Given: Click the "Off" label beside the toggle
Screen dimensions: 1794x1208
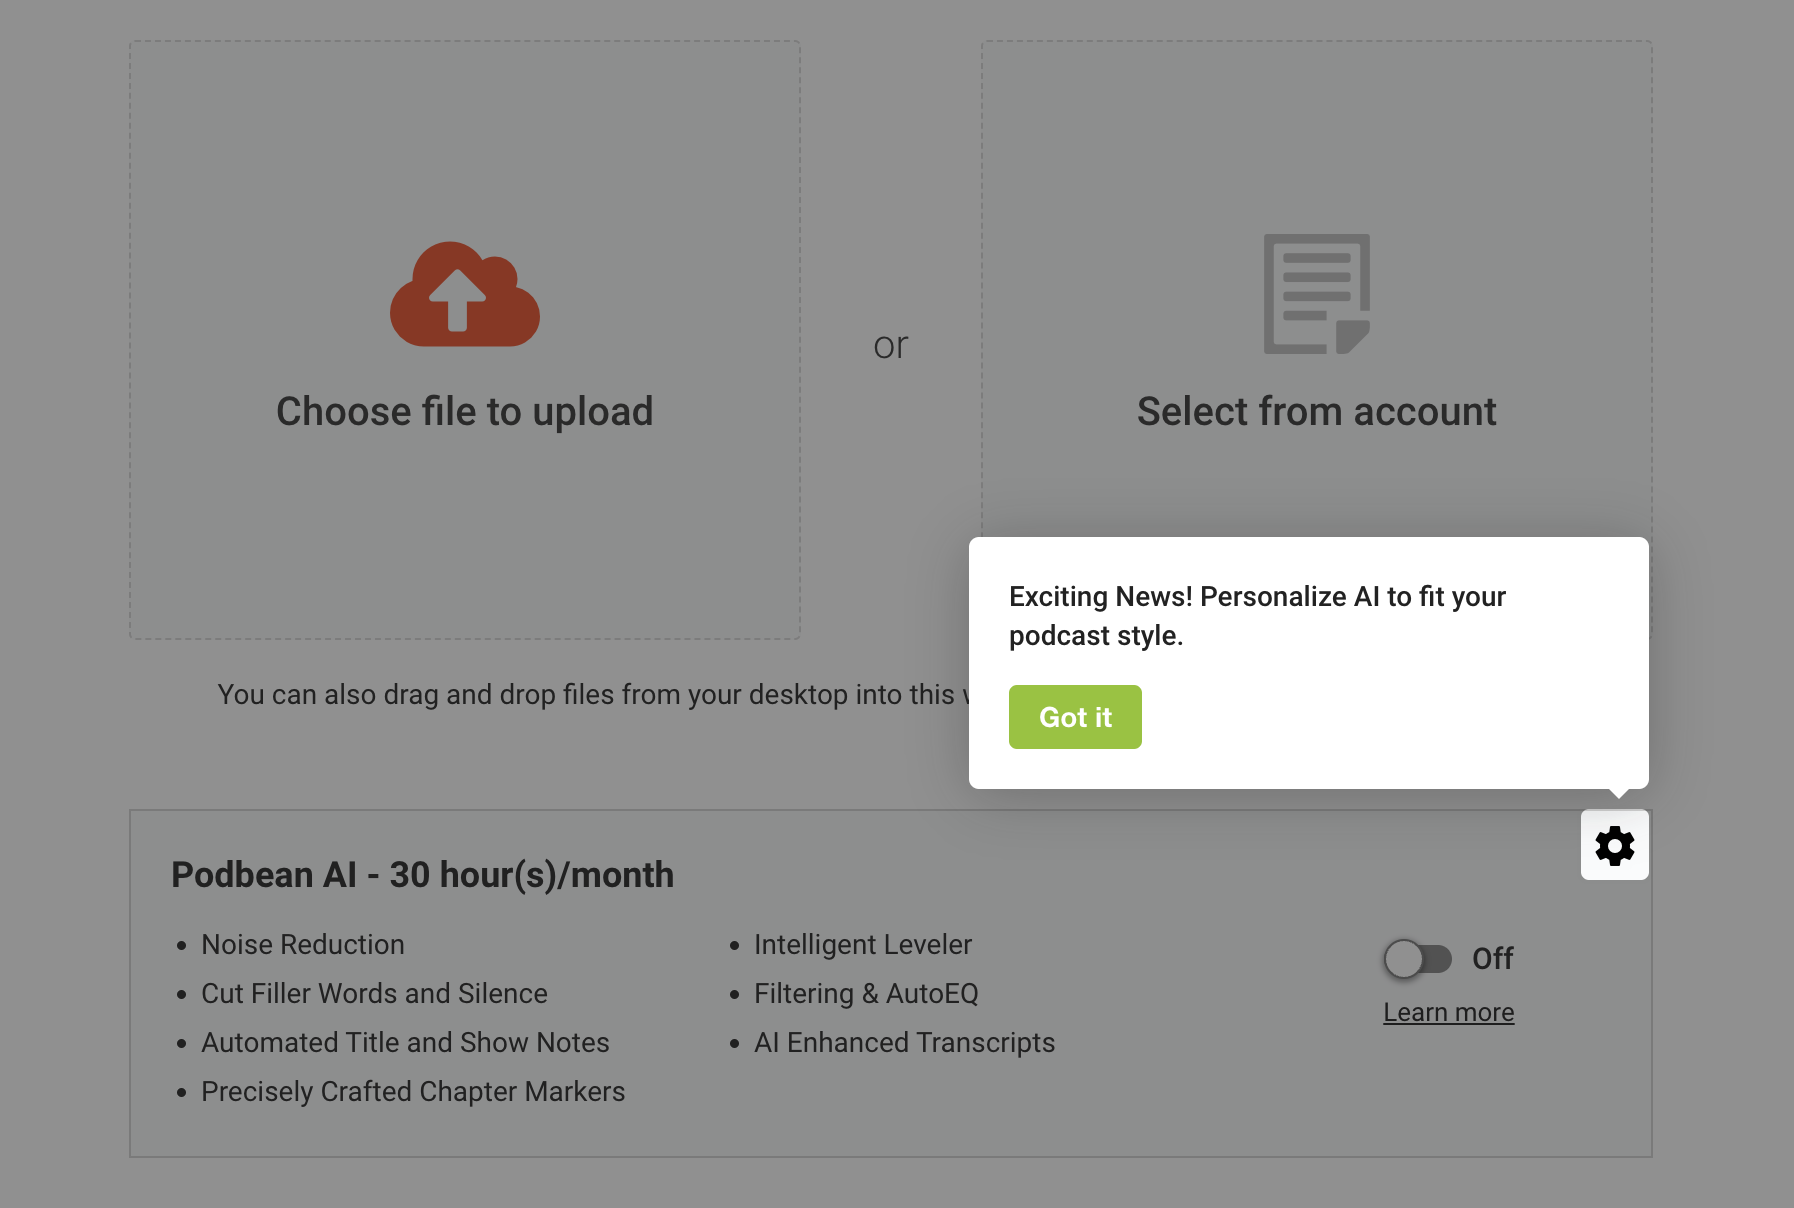Looking at the screenshot, I should click(1492, 959).
